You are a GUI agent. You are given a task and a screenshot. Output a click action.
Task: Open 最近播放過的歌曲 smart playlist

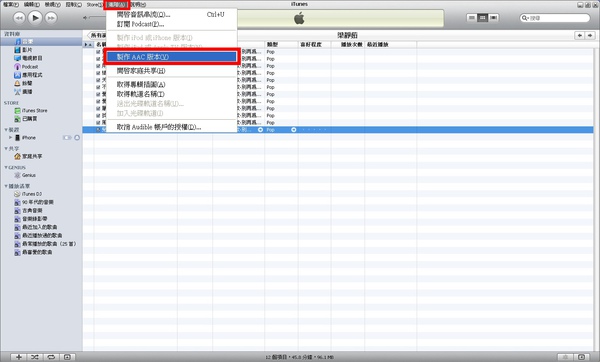tap(41, 236)
